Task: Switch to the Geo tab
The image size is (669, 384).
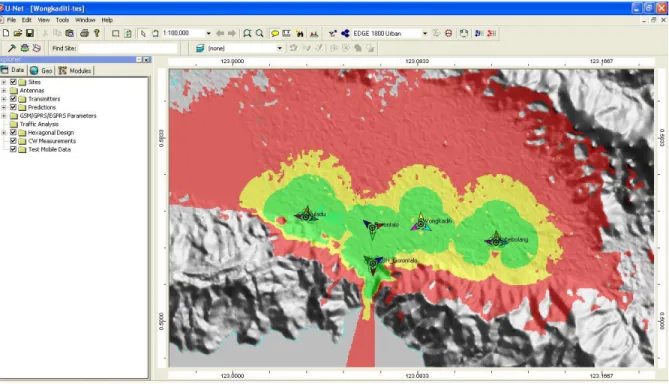Action: 41,70
